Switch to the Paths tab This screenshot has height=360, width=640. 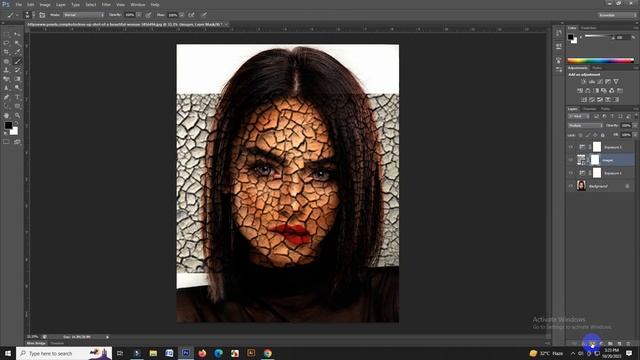point(605,109)
